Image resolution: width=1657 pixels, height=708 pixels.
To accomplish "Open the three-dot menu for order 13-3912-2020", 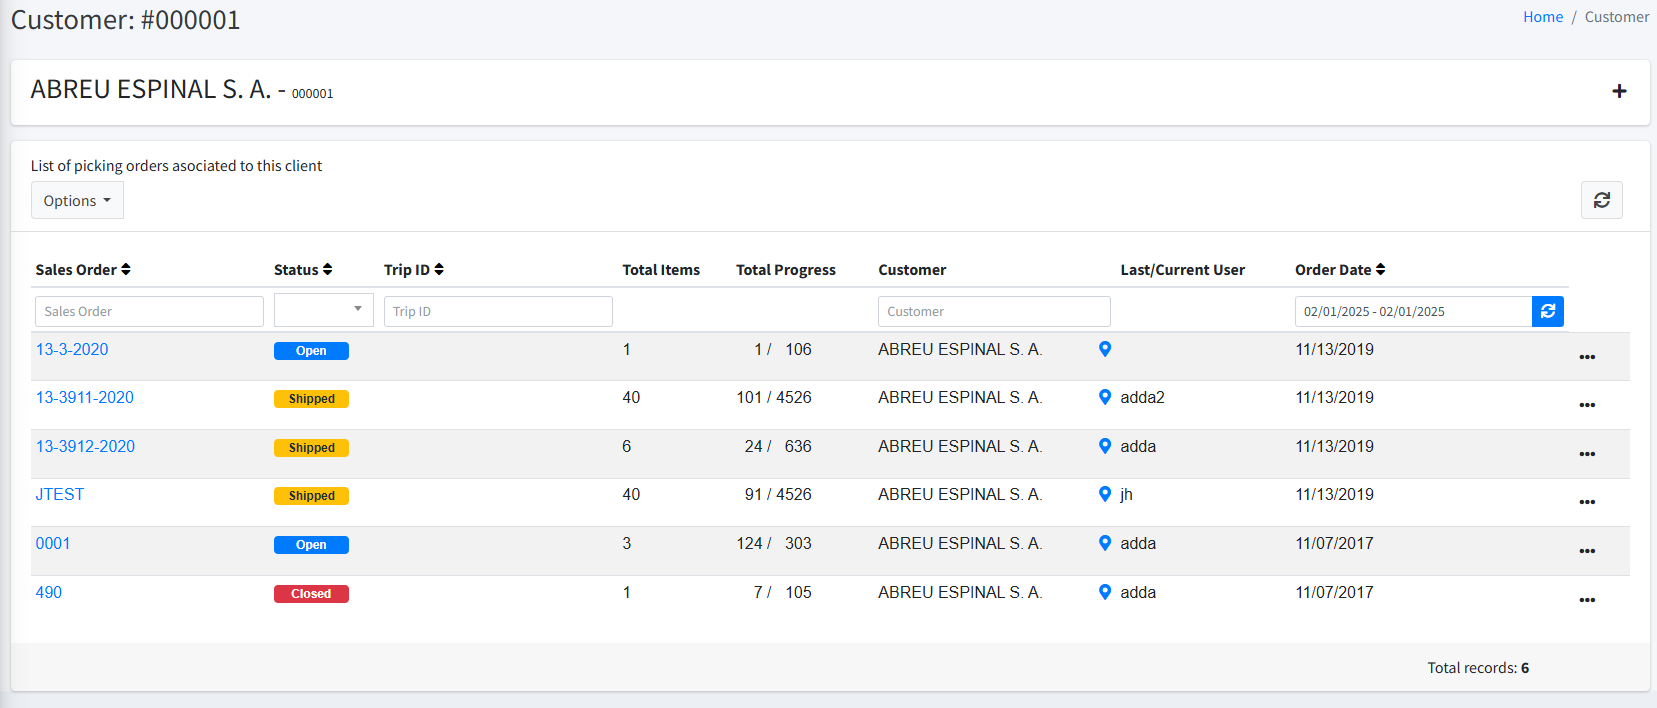I will [x=1586, y=454].
